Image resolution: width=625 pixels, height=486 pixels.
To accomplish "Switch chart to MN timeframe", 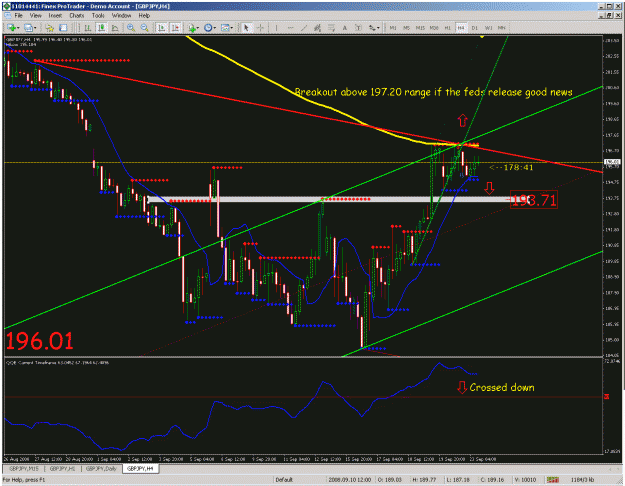I will (502, 28).
